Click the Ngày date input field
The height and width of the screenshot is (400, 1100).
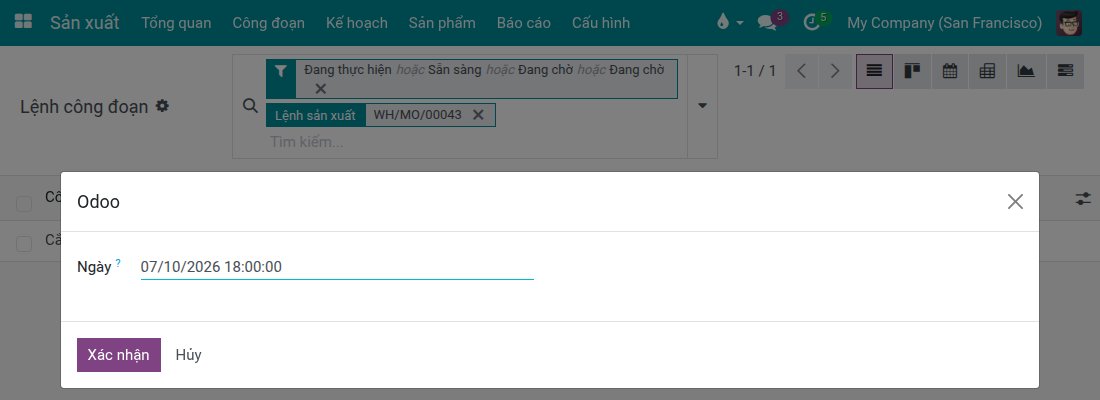click(337, 267)
